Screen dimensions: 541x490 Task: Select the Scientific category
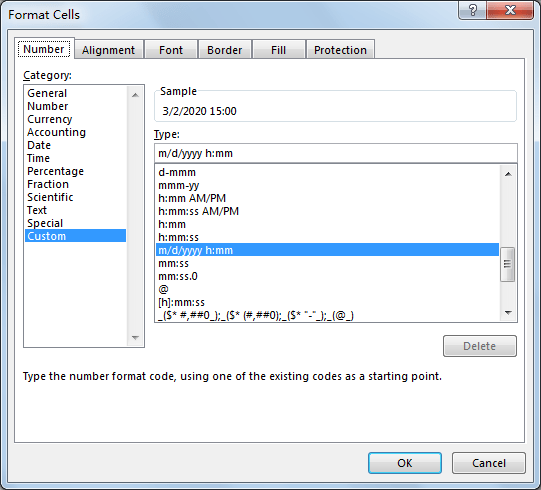(x=75, y=197)
